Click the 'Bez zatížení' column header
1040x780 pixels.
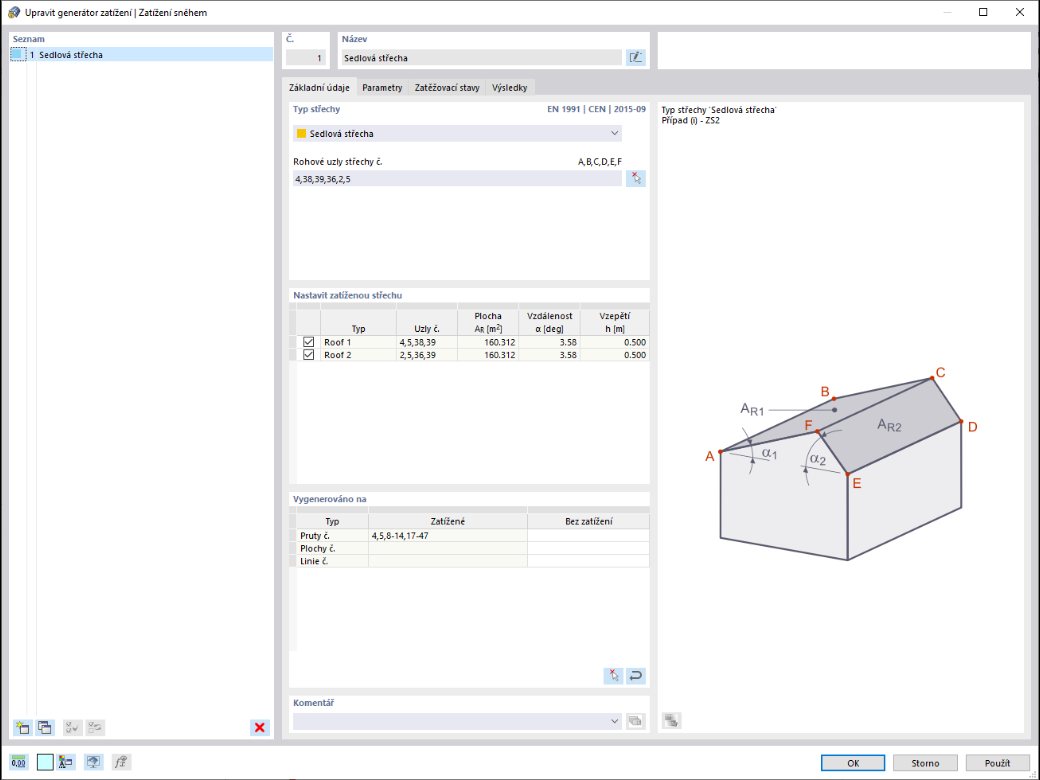(x=588, y=521)
